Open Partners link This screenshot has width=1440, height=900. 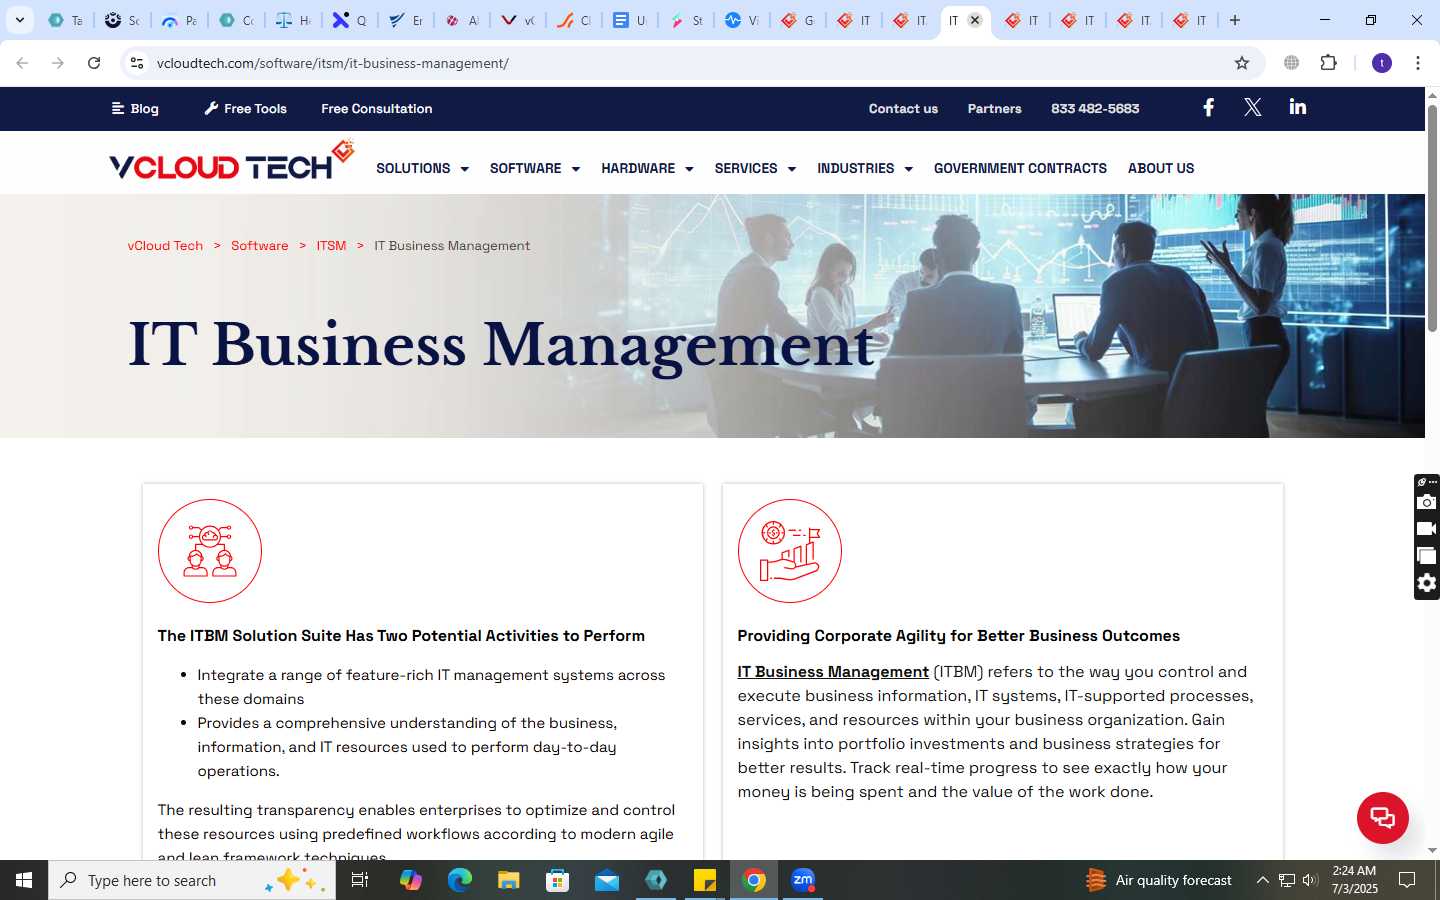[994, 108]
